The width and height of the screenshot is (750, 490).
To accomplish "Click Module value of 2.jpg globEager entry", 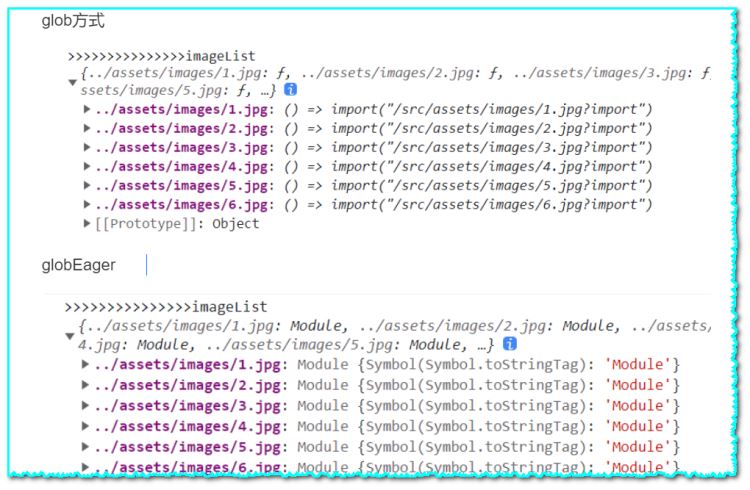I will pos(488,386).
